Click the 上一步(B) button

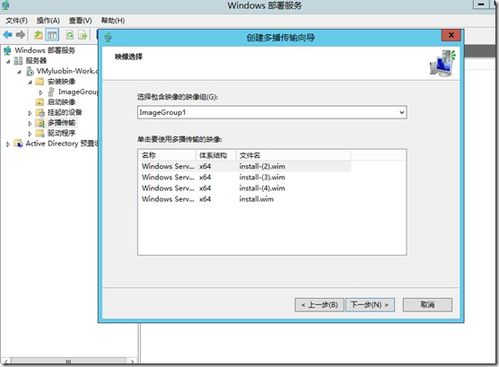click(x=319, y=305)
